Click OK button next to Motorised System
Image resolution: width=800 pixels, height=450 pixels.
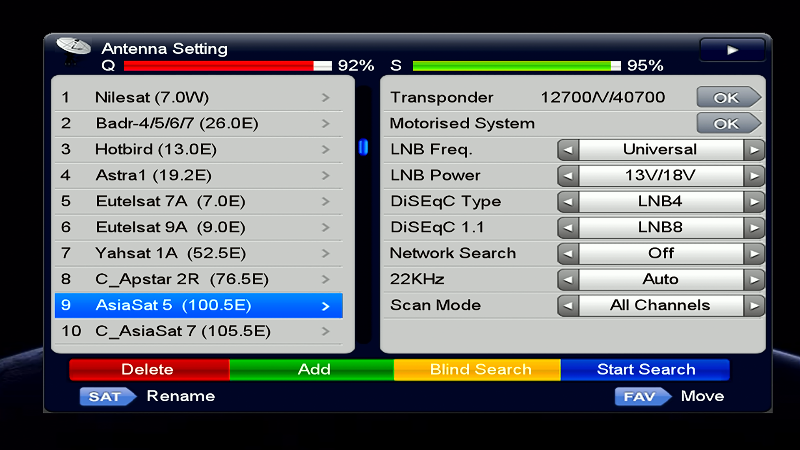pos(729,123)
